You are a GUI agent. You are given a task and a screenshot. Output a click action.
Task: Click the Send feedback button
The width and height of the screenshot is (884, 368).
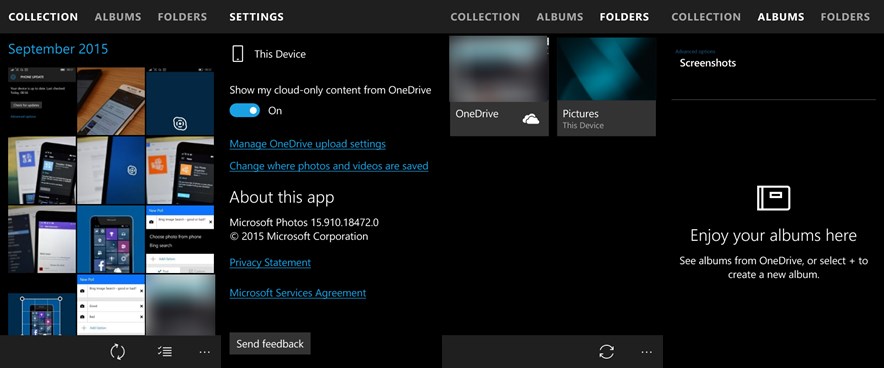[270, 344]
